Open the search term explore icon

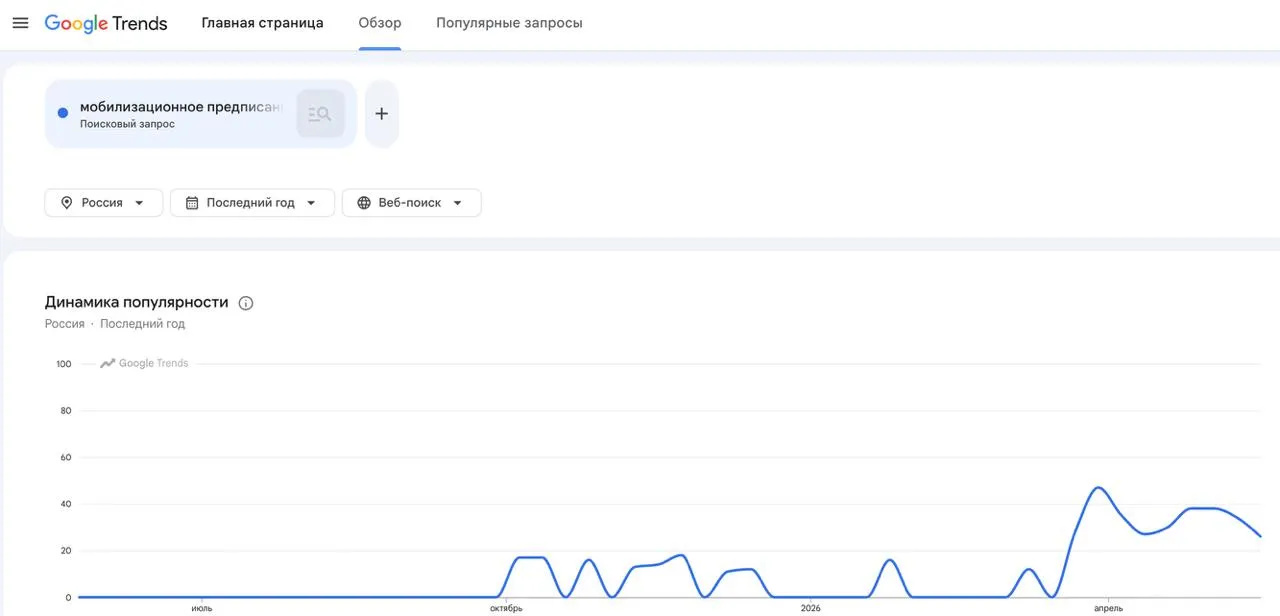click(x=320, y=114)
